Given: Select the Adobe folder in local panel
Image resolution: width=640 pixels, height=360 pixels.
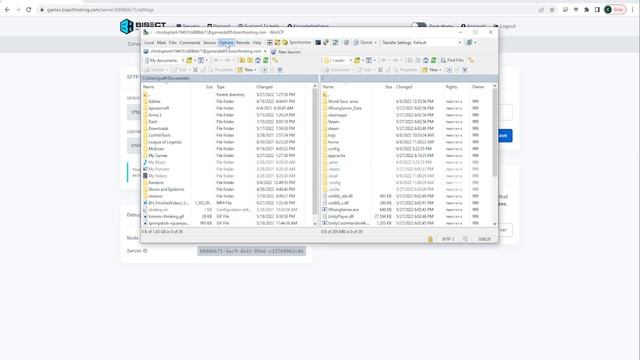Looking at the screenshot, I should [x=154, y=101].
